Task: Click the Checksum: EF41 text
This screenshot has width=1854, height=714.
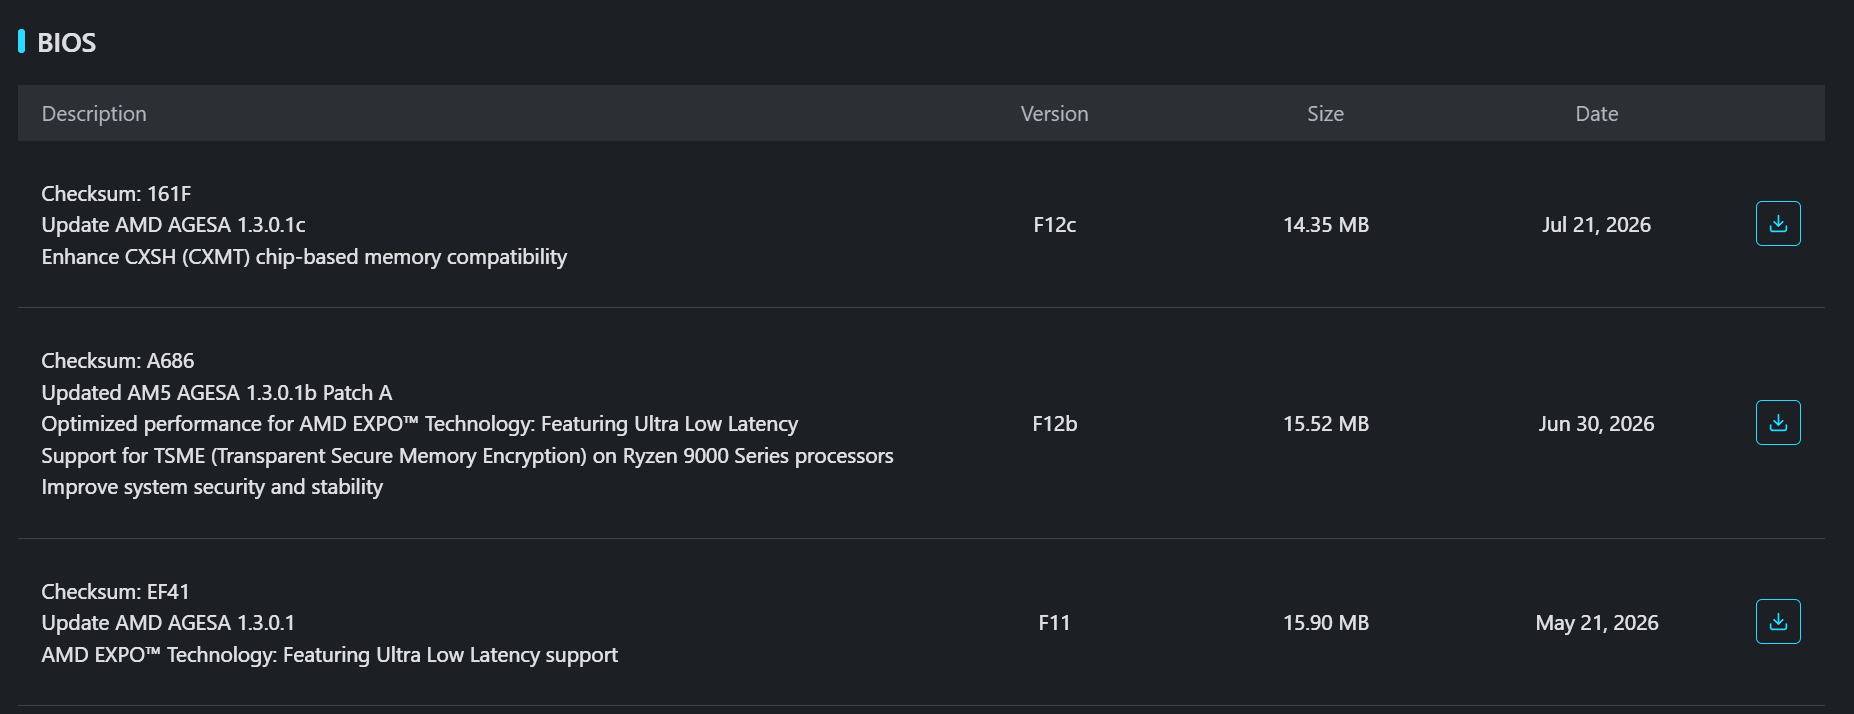Action: tap(115, 592)
